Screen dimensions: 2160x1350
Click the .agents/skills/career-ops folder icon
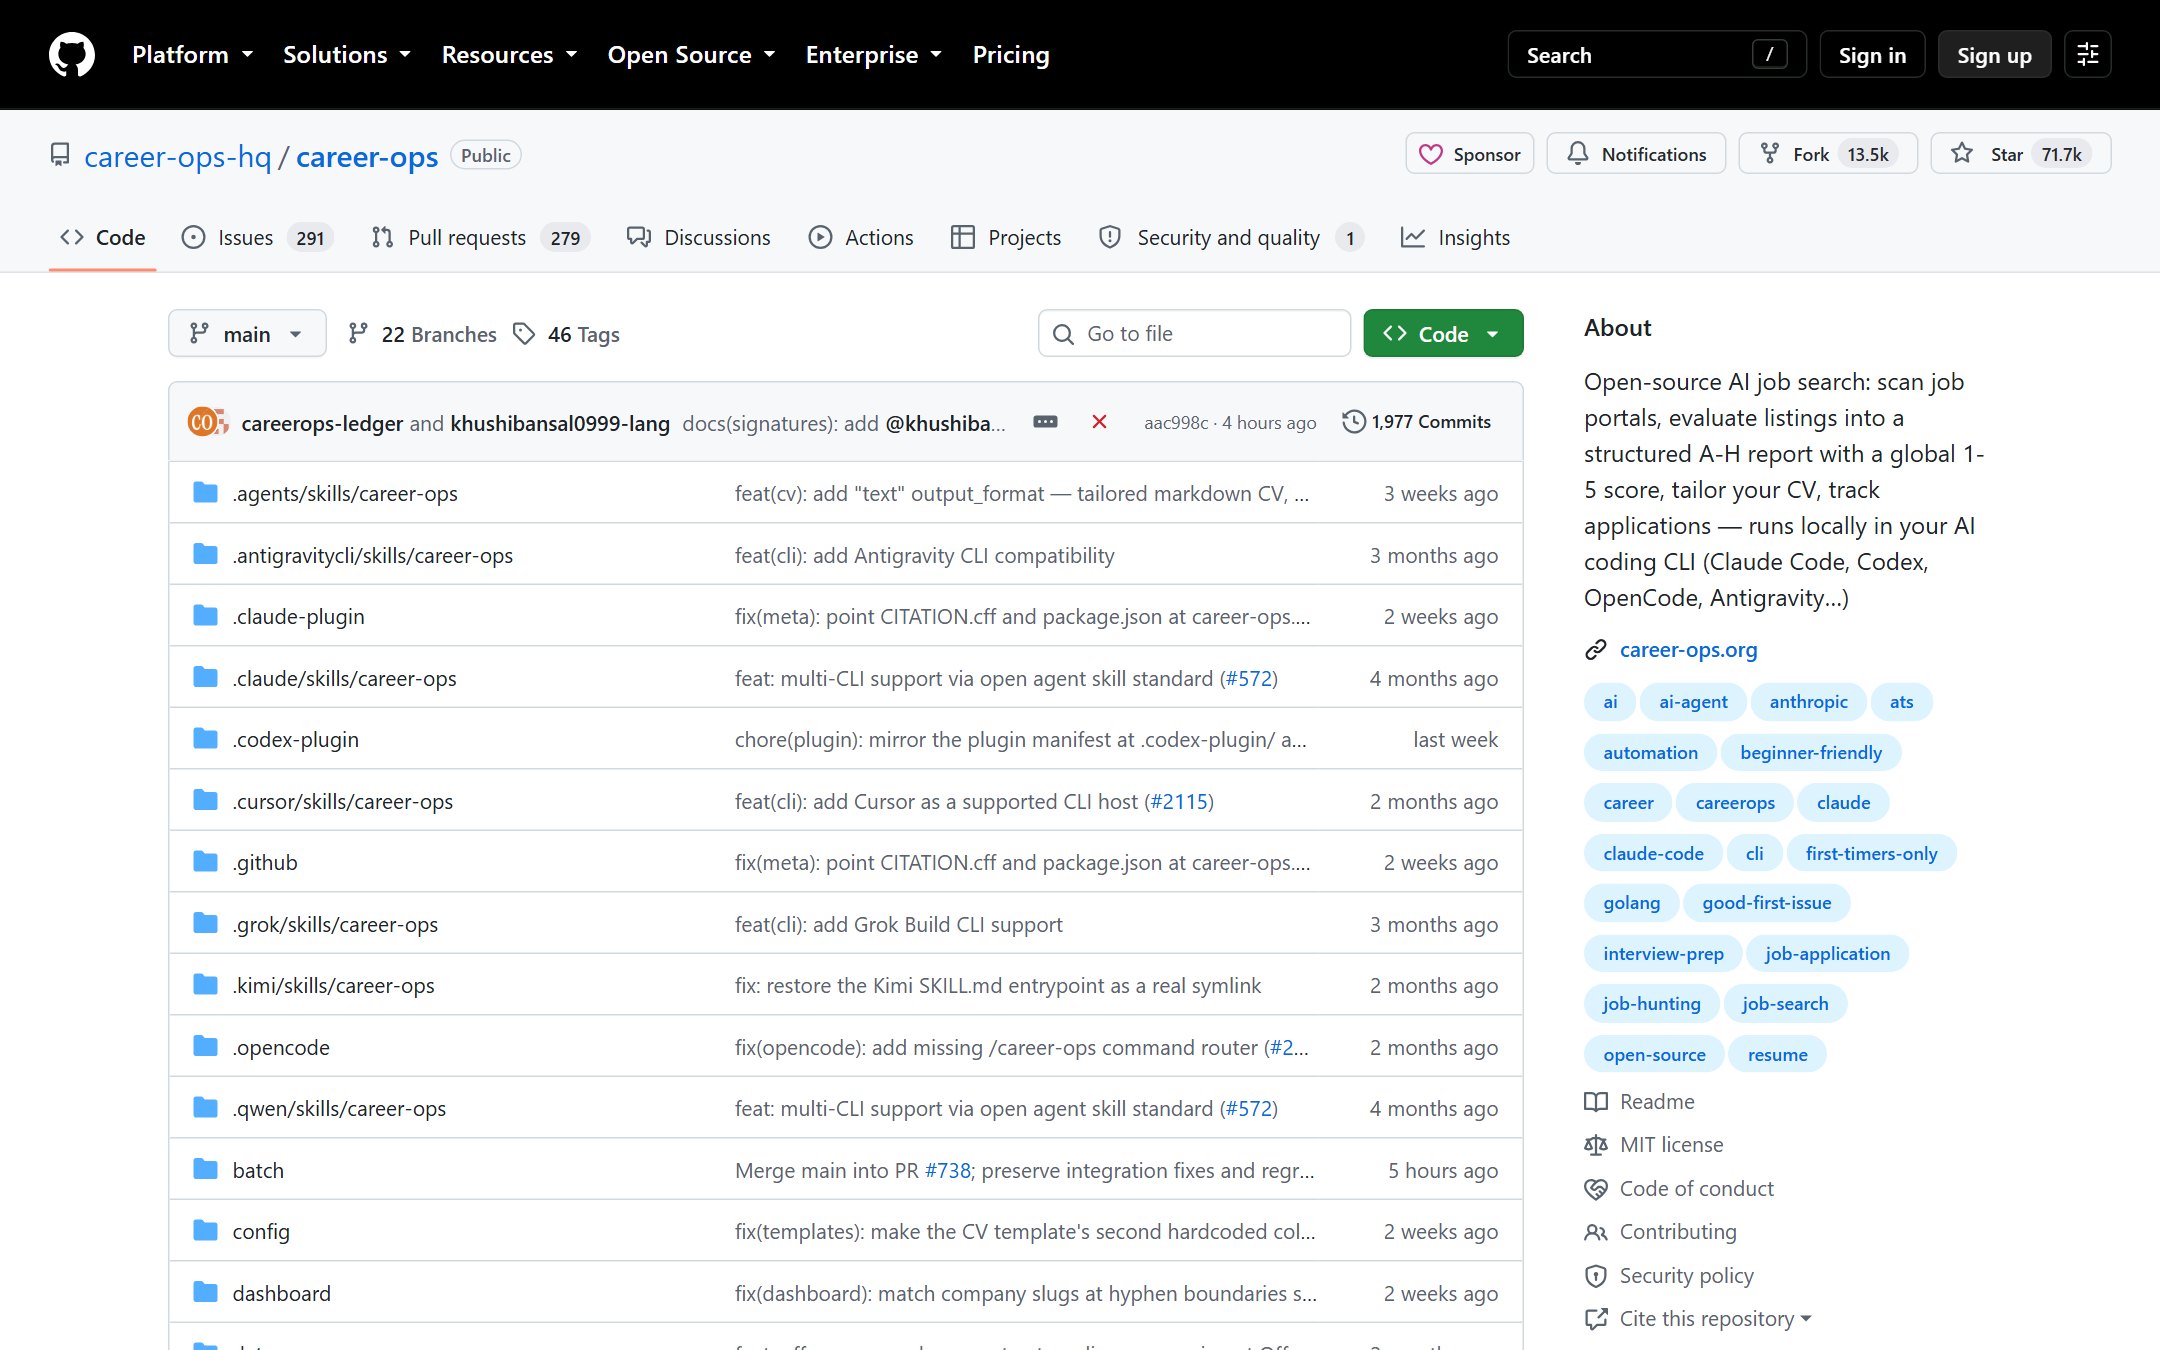pyautogui.click(x=206, y=492)
